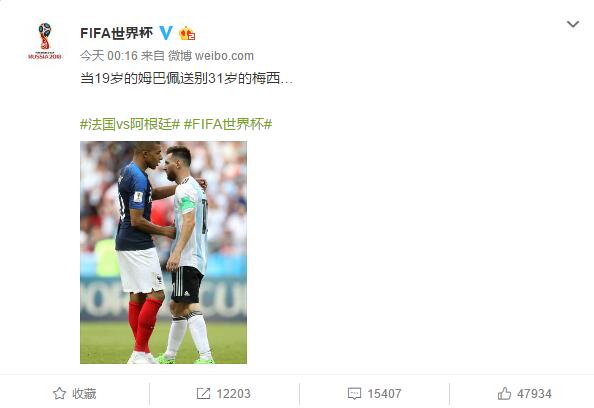The width and height of the screenshot is (594, 408).
Task: Open the 微博 weibo.com source link
Action: [211, 56]
